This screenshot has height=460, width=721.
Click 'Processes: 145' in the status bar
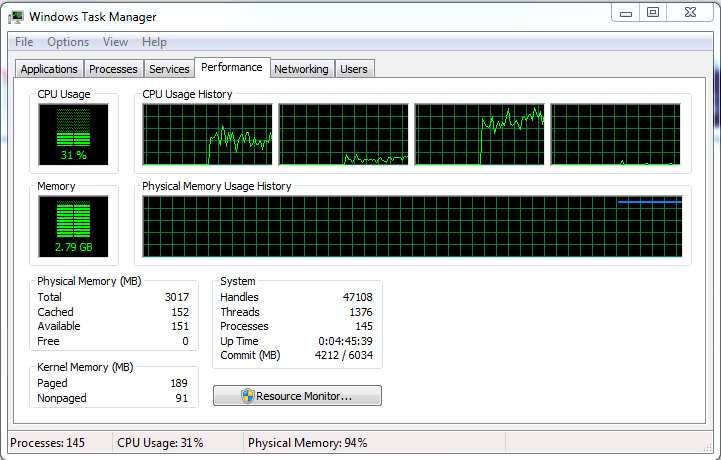coord(47,443)
